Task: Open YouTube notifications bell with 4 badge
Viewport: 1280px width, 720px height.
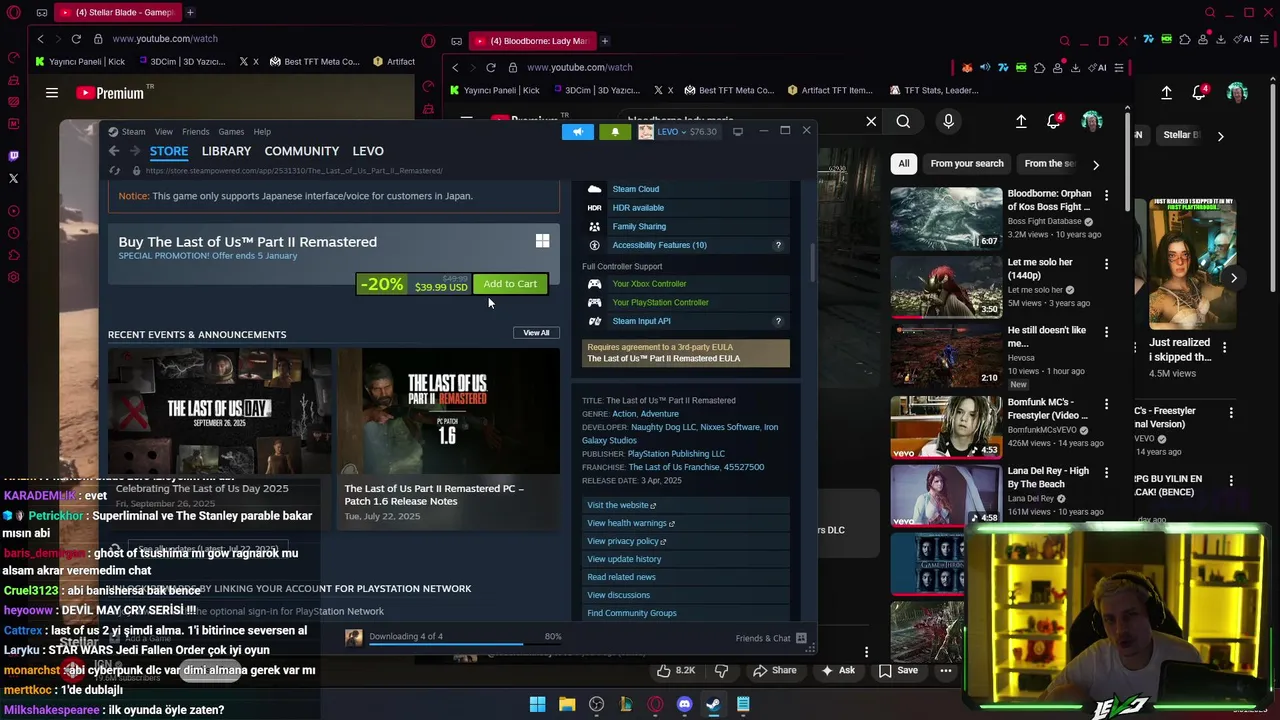Action: 1054,121
